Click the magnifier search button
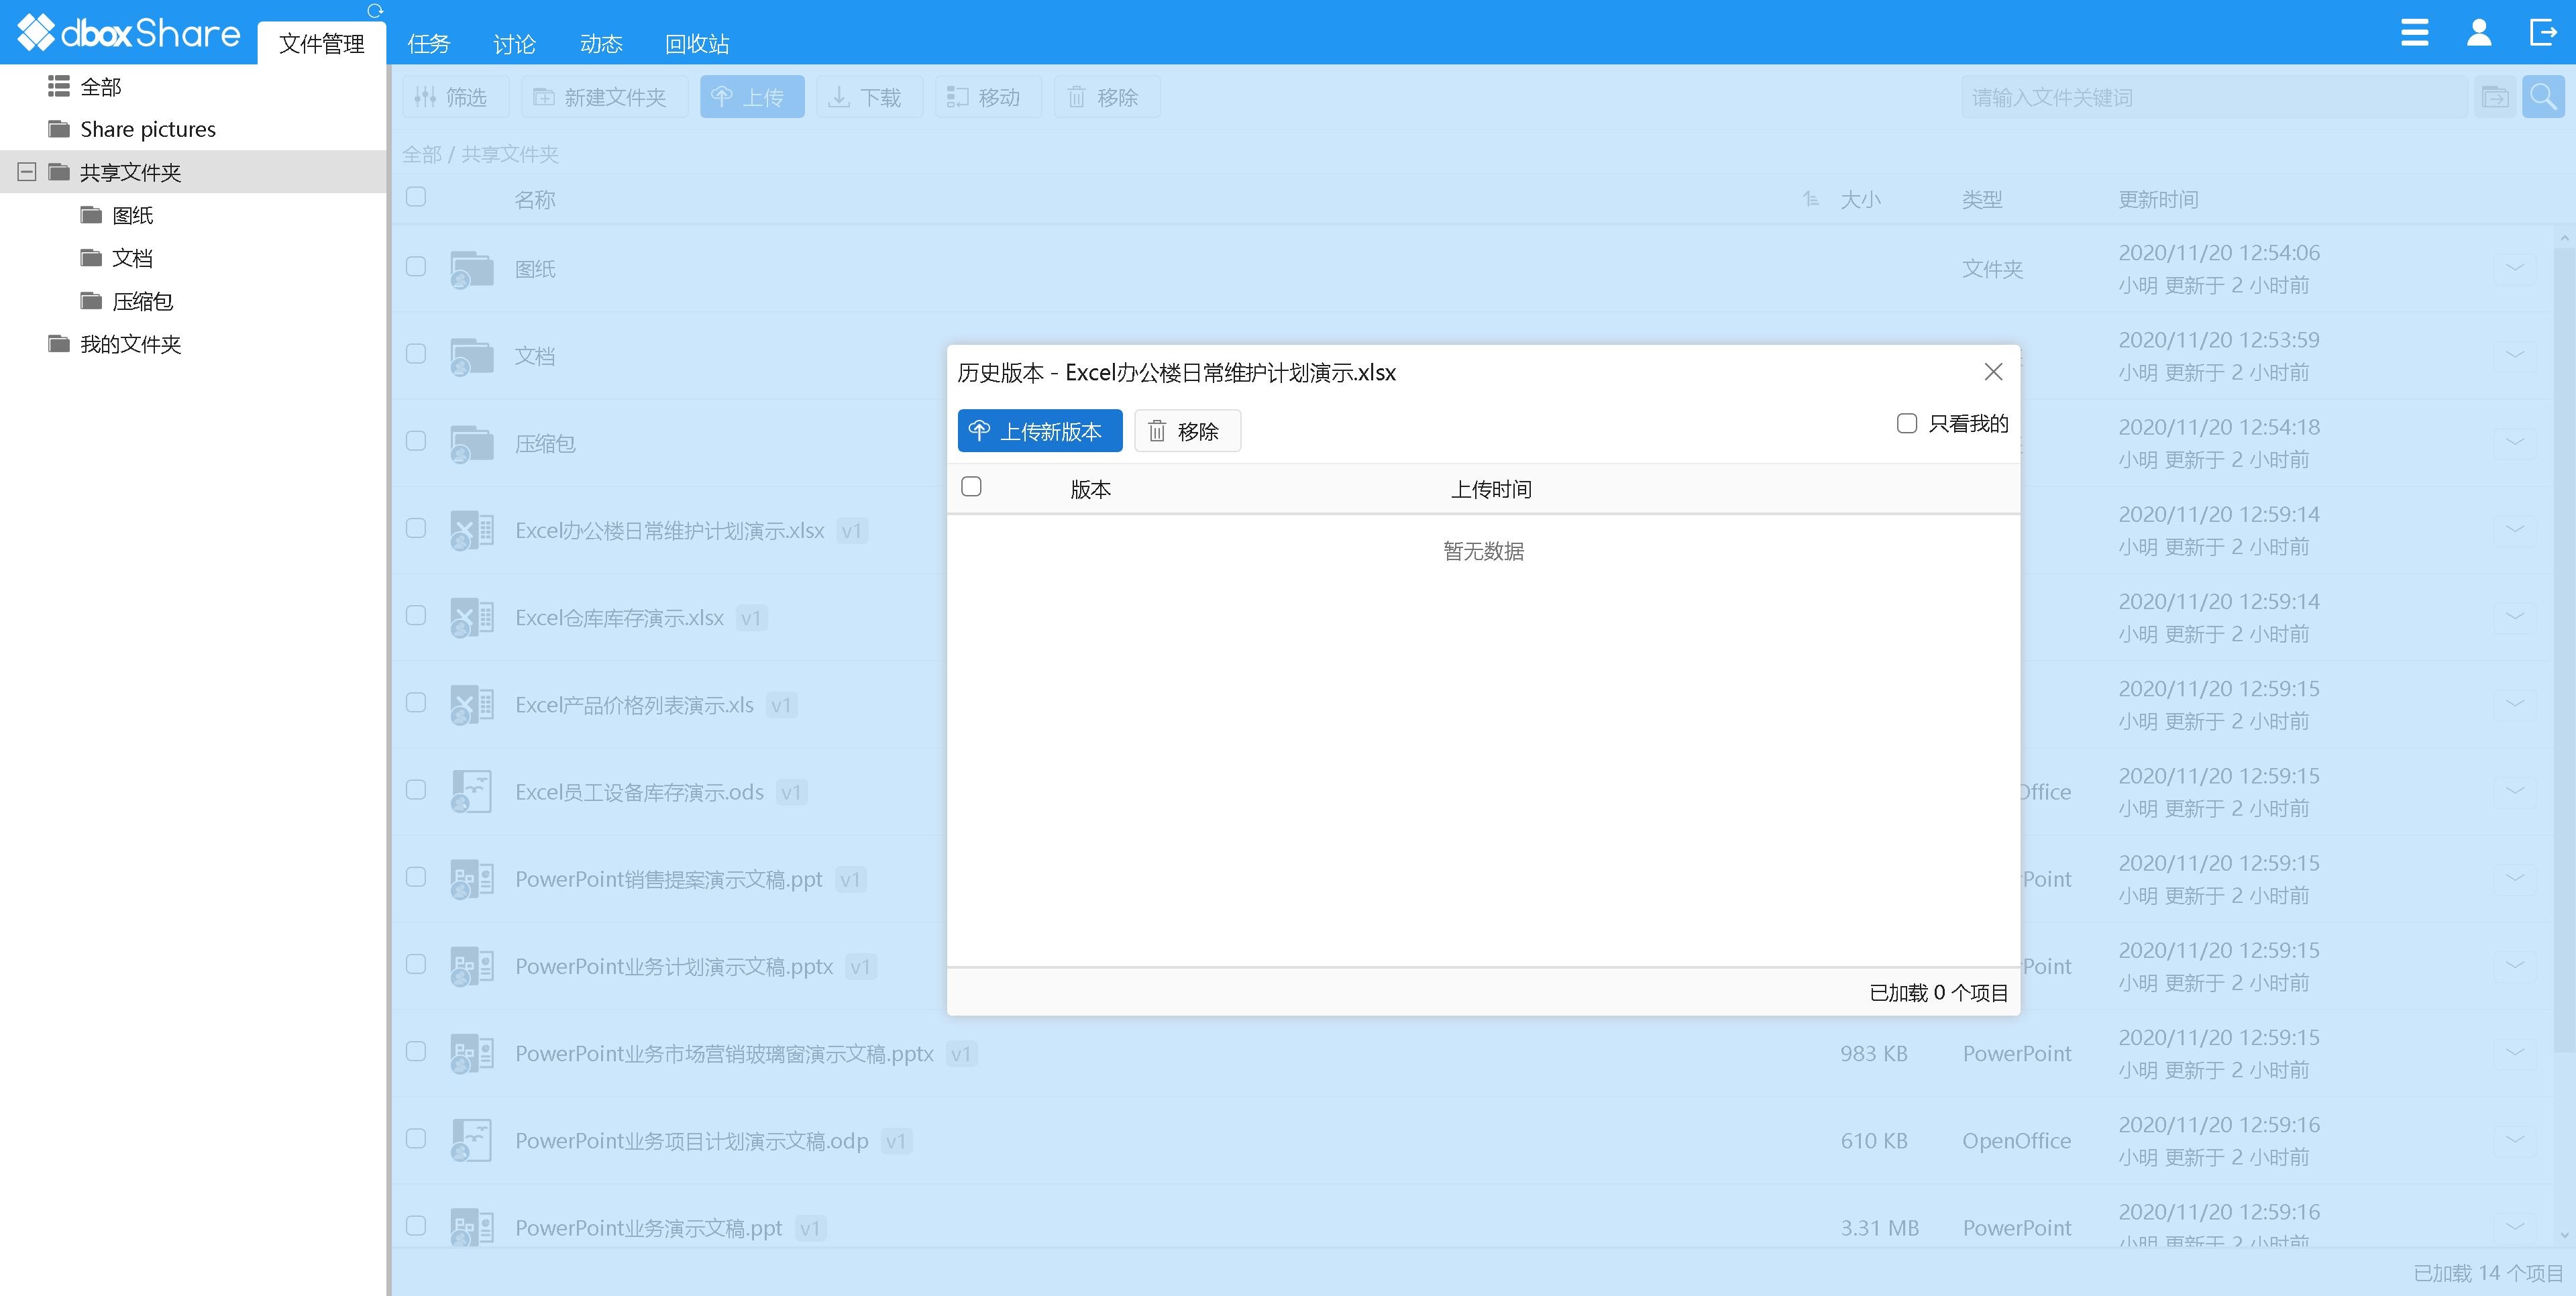 [2543, 97]
